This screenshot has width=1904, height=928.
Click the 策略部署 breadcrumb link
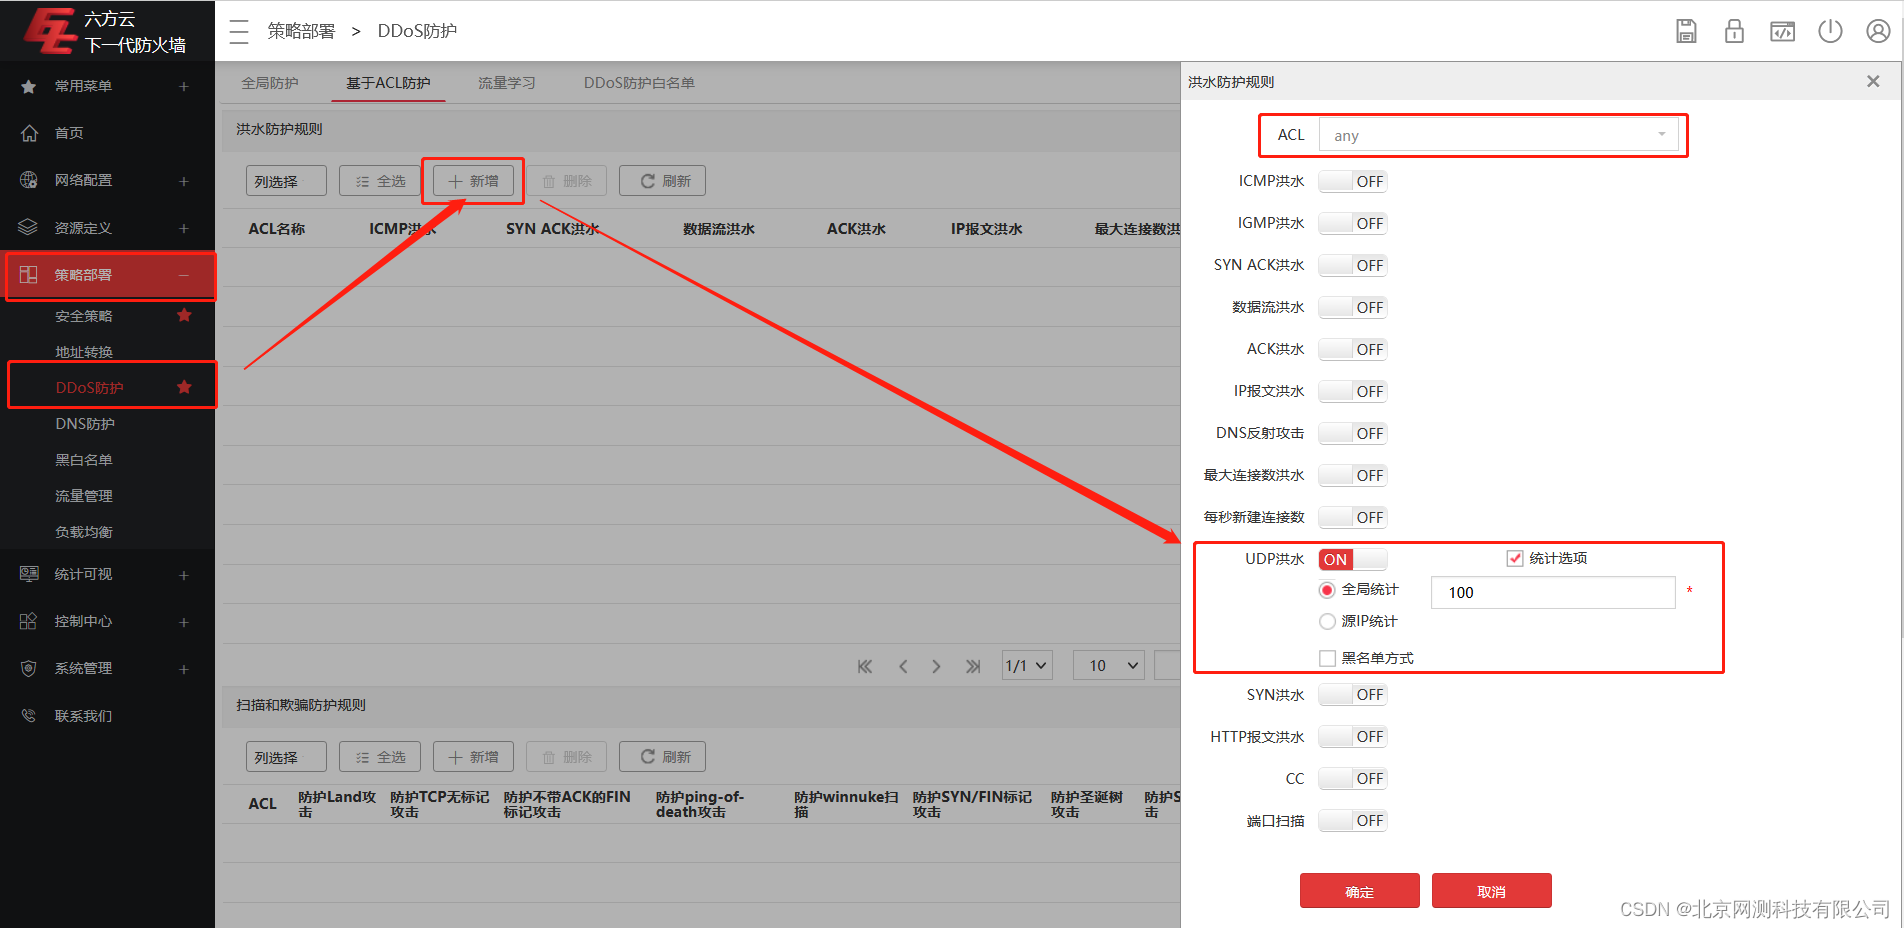(301, 31)
